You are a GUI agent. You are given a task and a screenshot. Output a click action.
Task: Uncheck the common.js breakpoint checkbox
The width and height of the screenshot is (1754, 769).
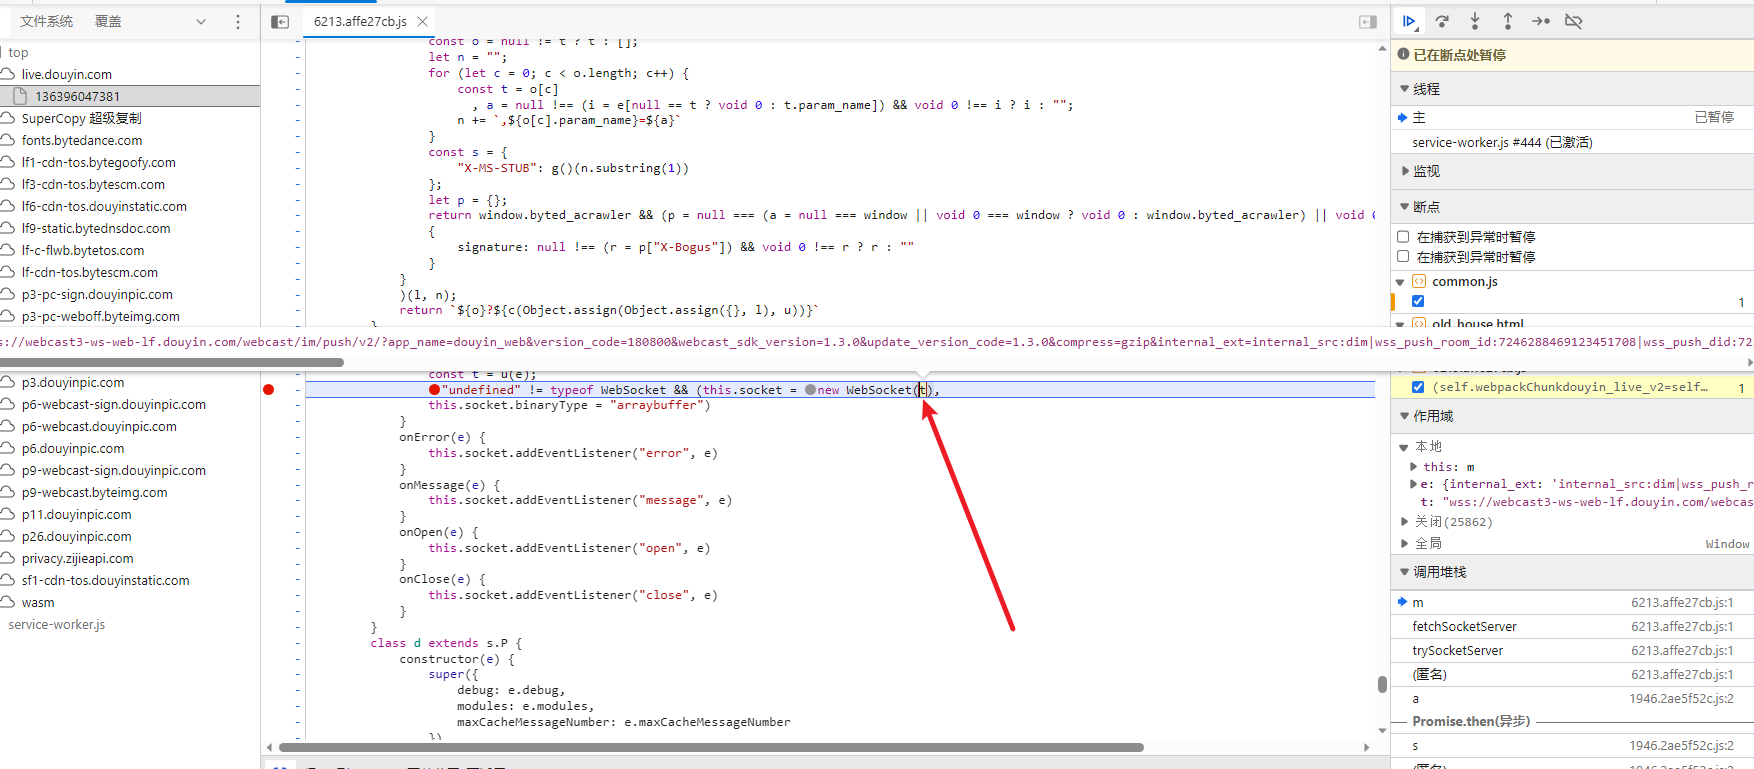pos(1418,301)
